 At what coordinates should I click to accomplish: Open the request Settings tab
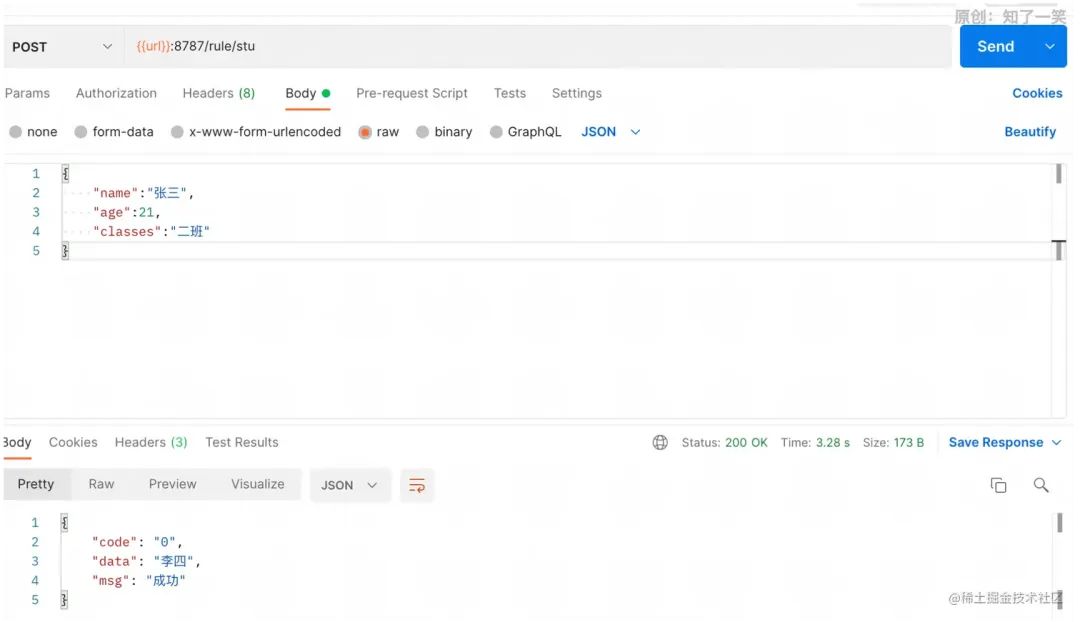tap(577, 93)
